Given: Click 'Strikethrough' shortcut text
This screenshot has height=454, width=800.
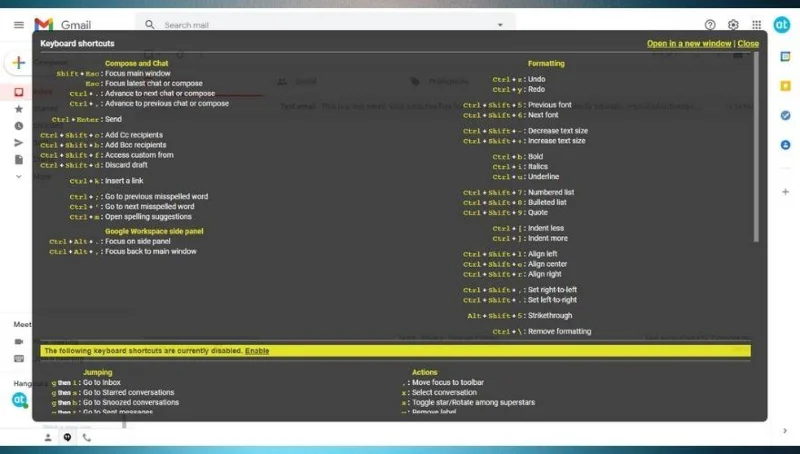Looking at the screenshot, I should 550,316.
